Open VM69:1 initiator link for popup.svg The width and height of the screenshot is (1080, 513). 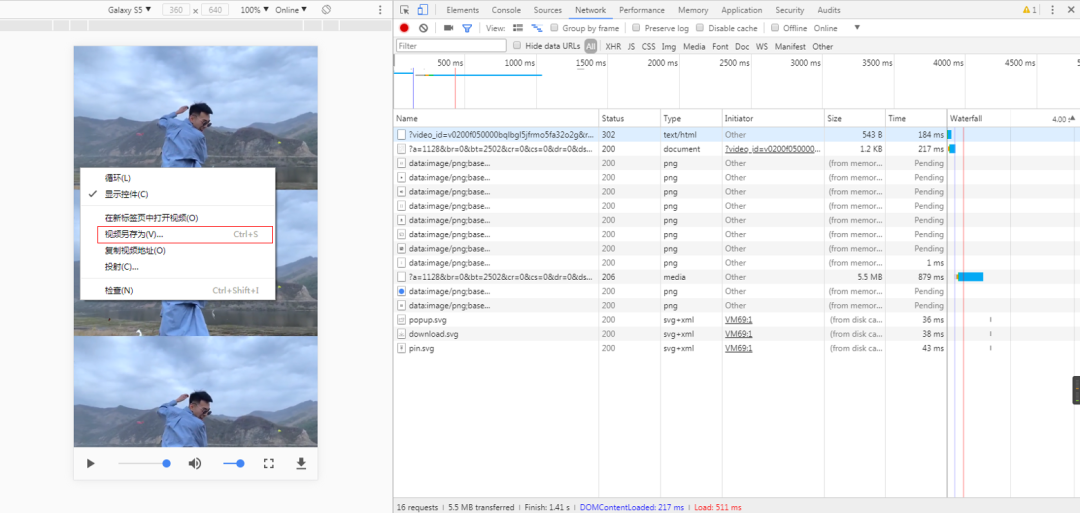tap(738, 320)
